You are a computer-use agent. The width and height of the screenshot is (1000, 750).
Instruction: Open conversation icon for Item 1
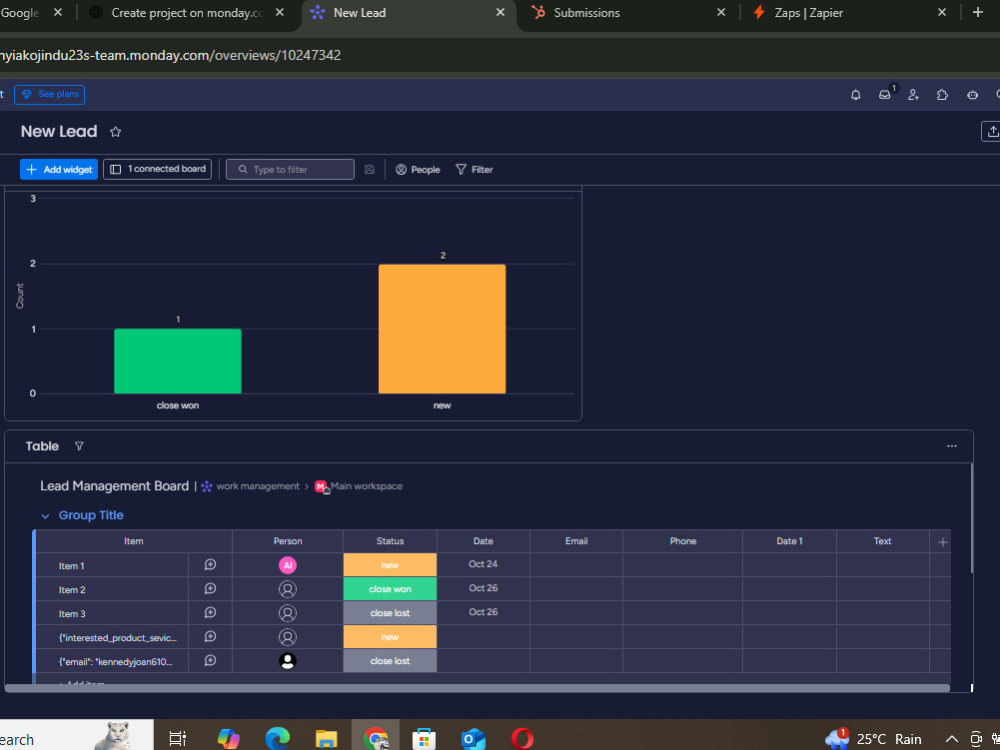pyautogui.click(x=210, y=565)
